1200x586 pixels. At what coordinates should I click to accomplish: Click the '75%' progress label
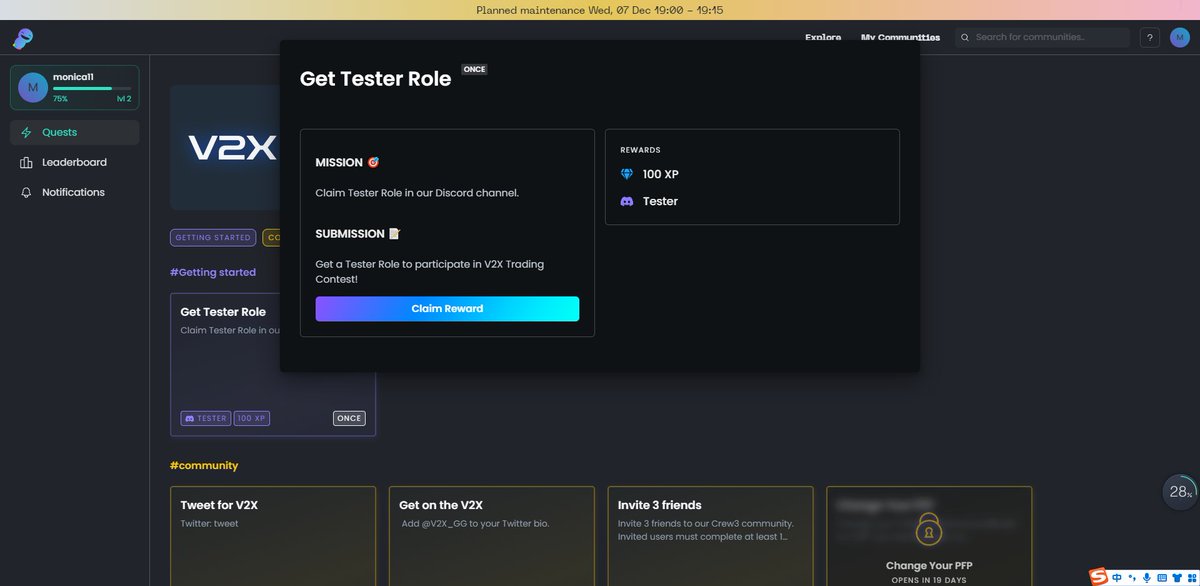point(60,99)
